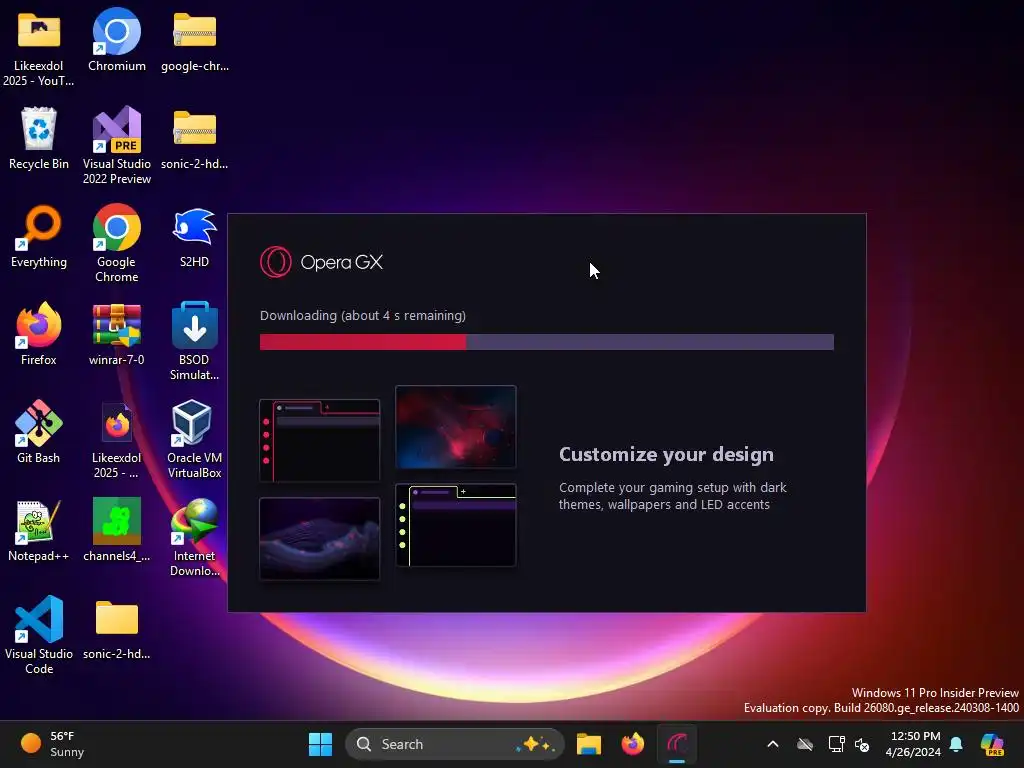Image resolution: width=1024 pixels, height=768 pixels.
Task: Open Internet Download Manager shortcut
Action: pyautogui.click(x=195, y=537)
